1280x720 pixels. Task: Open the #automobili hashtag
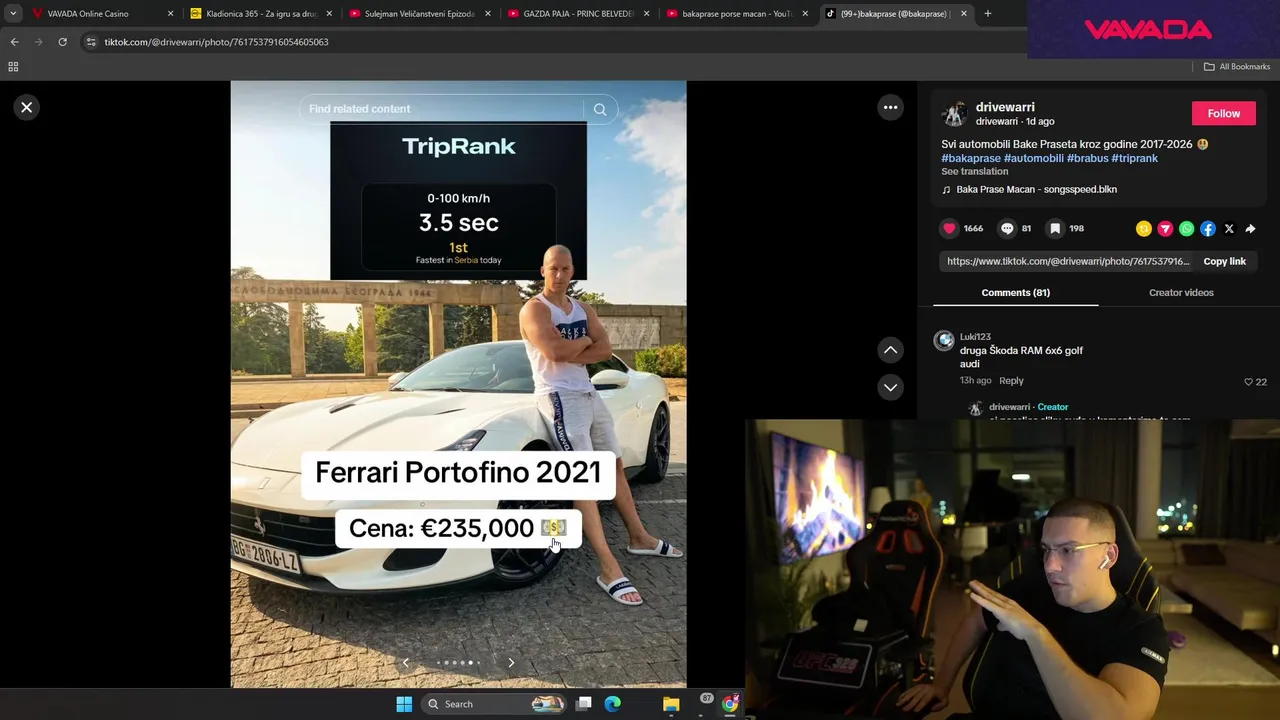(x=1034, y=158)
